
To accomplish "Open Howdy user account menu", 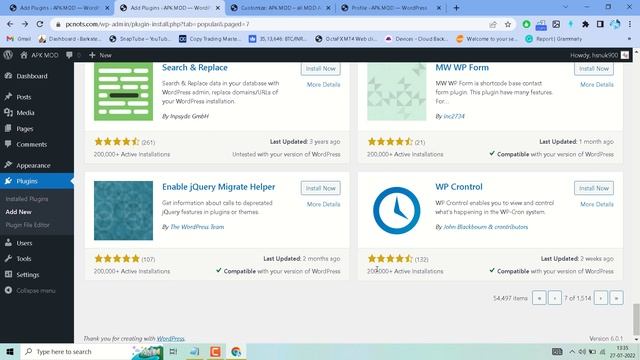I will (599, 55).
